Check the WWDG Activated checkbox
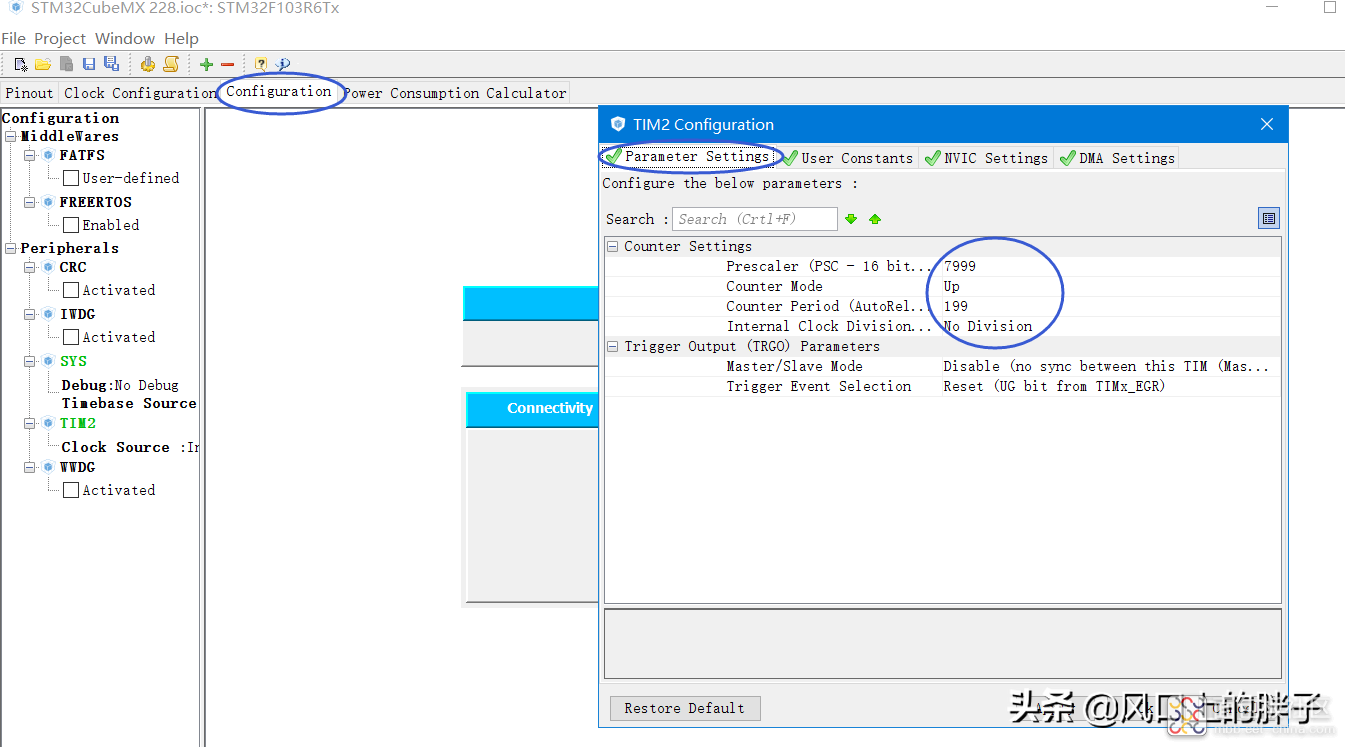 [71, 490]
